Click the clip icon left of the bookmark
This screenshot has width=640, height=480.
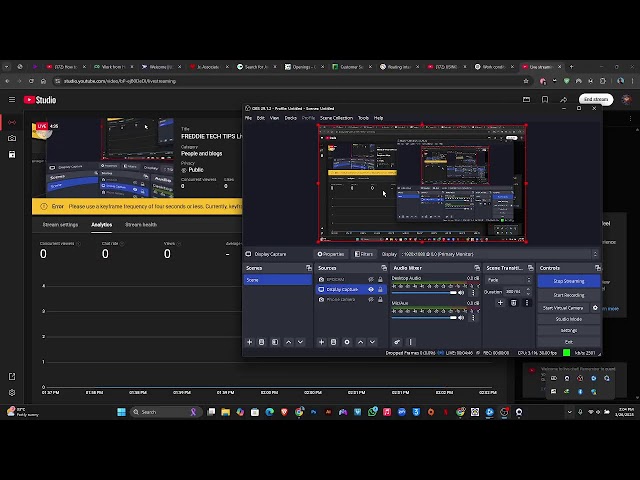click(527, 100)
